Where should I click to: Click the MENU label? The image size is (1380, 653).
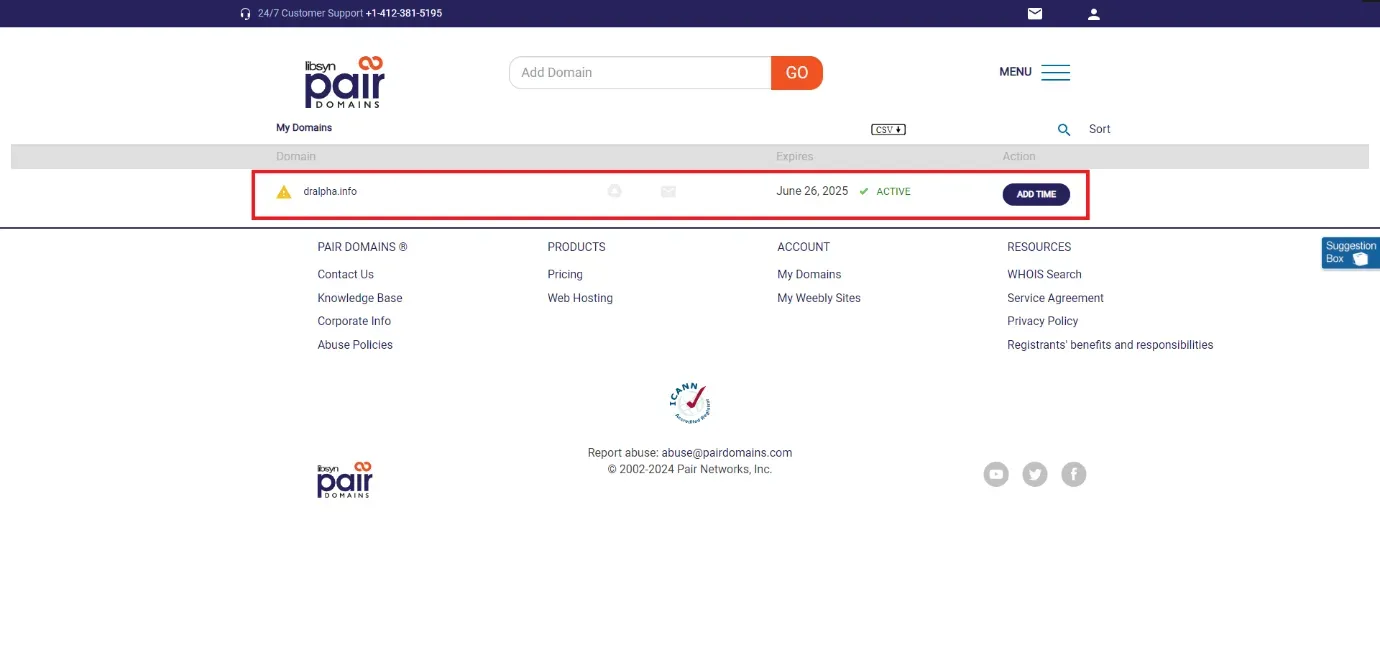click(x=1015, y=72)
